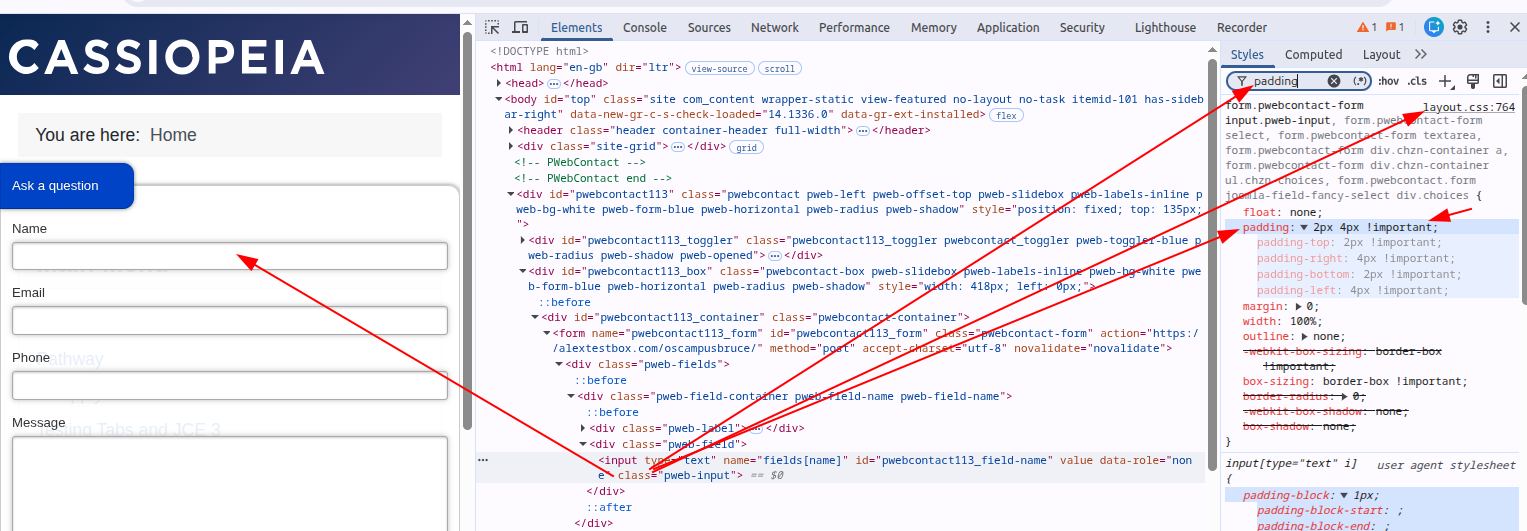Expand the head element node
This screenshot has width=1527, height=531.
499,84
